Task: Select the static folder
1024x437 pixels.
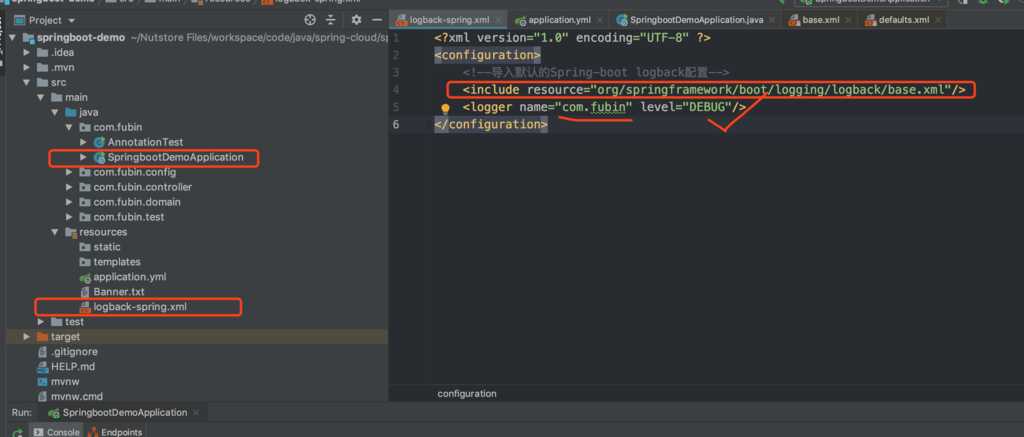Action: tap(106, 247)
